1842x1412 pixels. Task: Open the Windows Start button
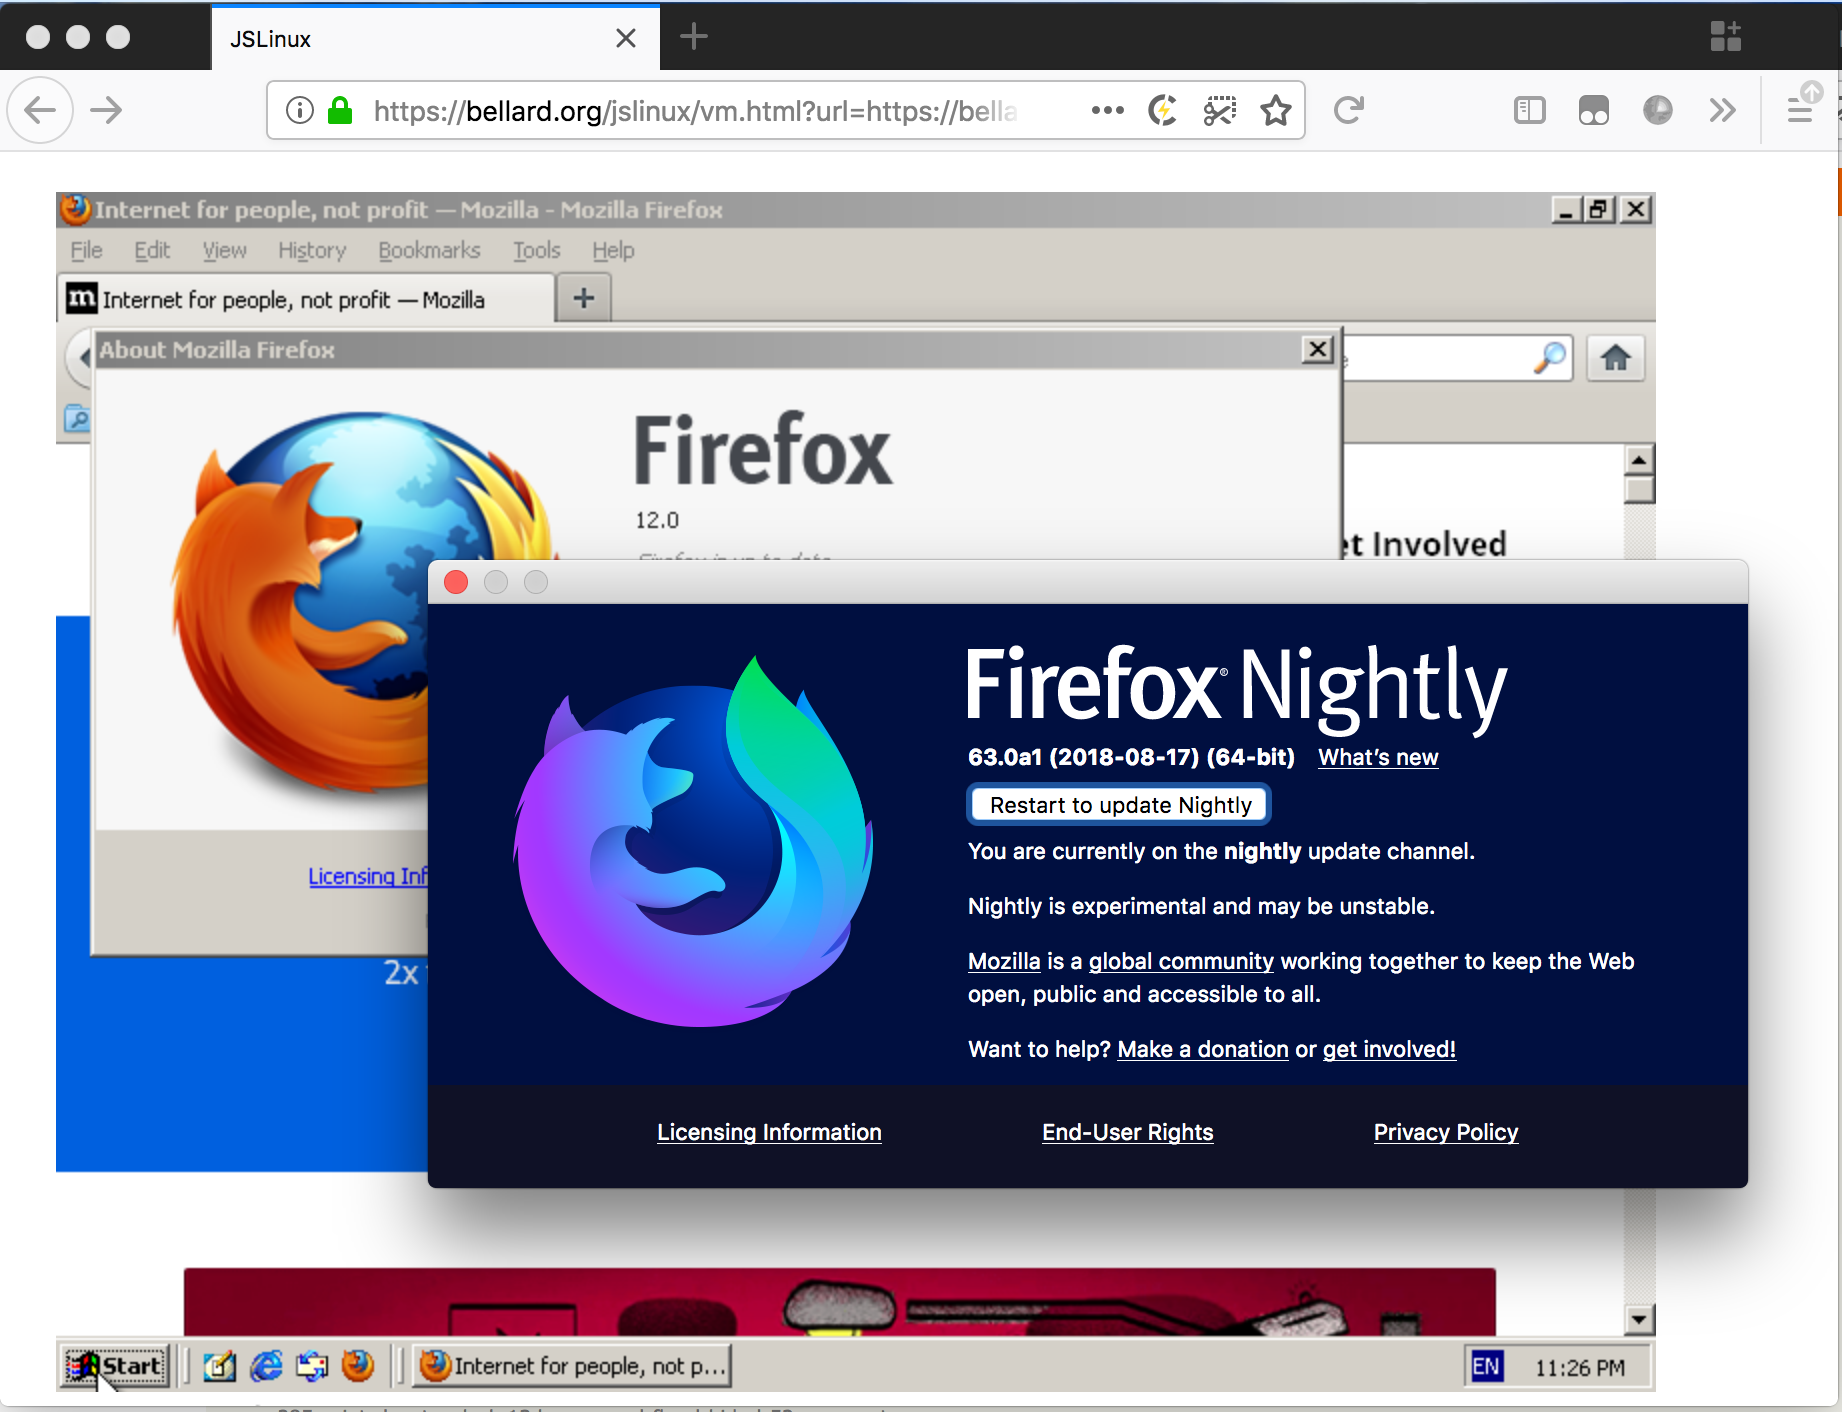pyautogui.click(x=116, y=1366)
